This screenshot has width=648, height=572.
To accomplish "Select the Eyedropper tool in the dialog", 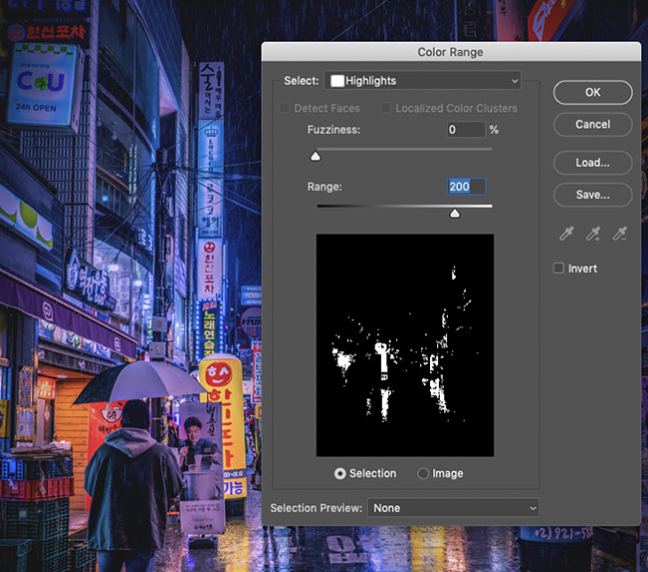I will coord(567,234).
